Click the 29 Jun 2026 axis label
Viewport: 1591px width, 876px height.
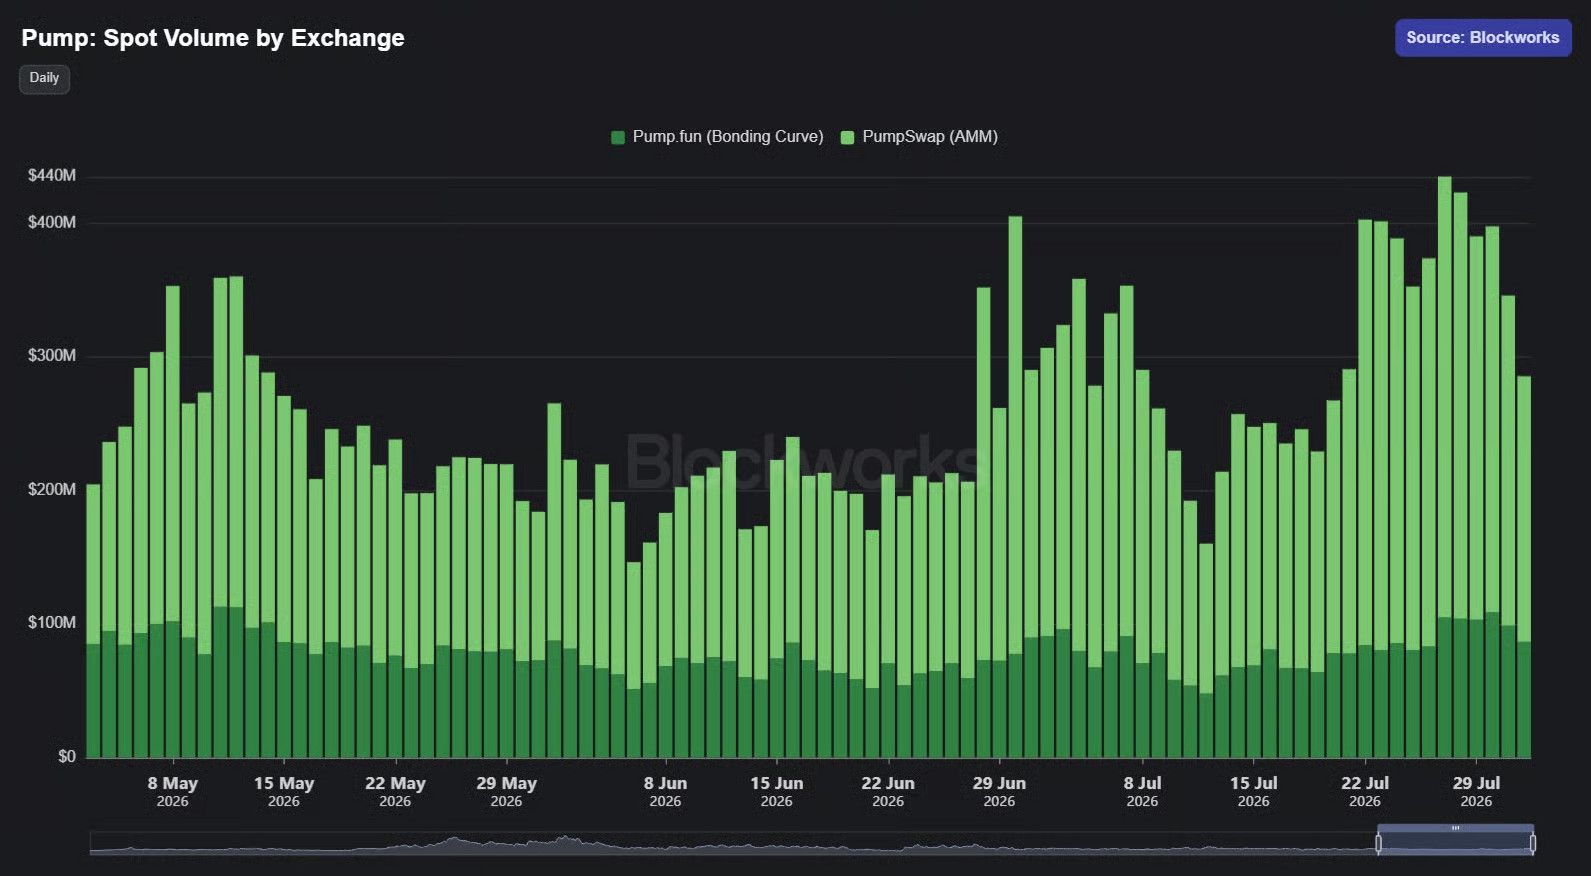(x=999, y=791)
